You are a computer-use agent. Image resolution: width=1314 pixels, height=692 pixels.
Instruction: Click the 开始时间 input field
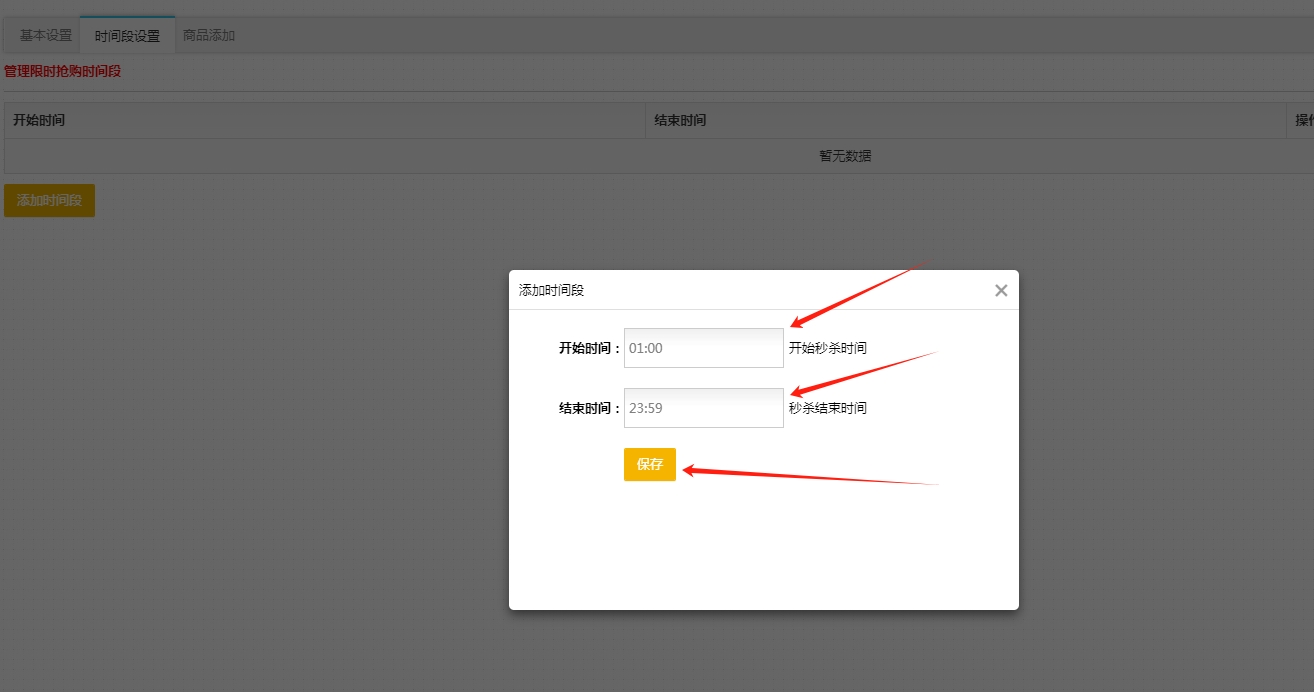point(704,348)
